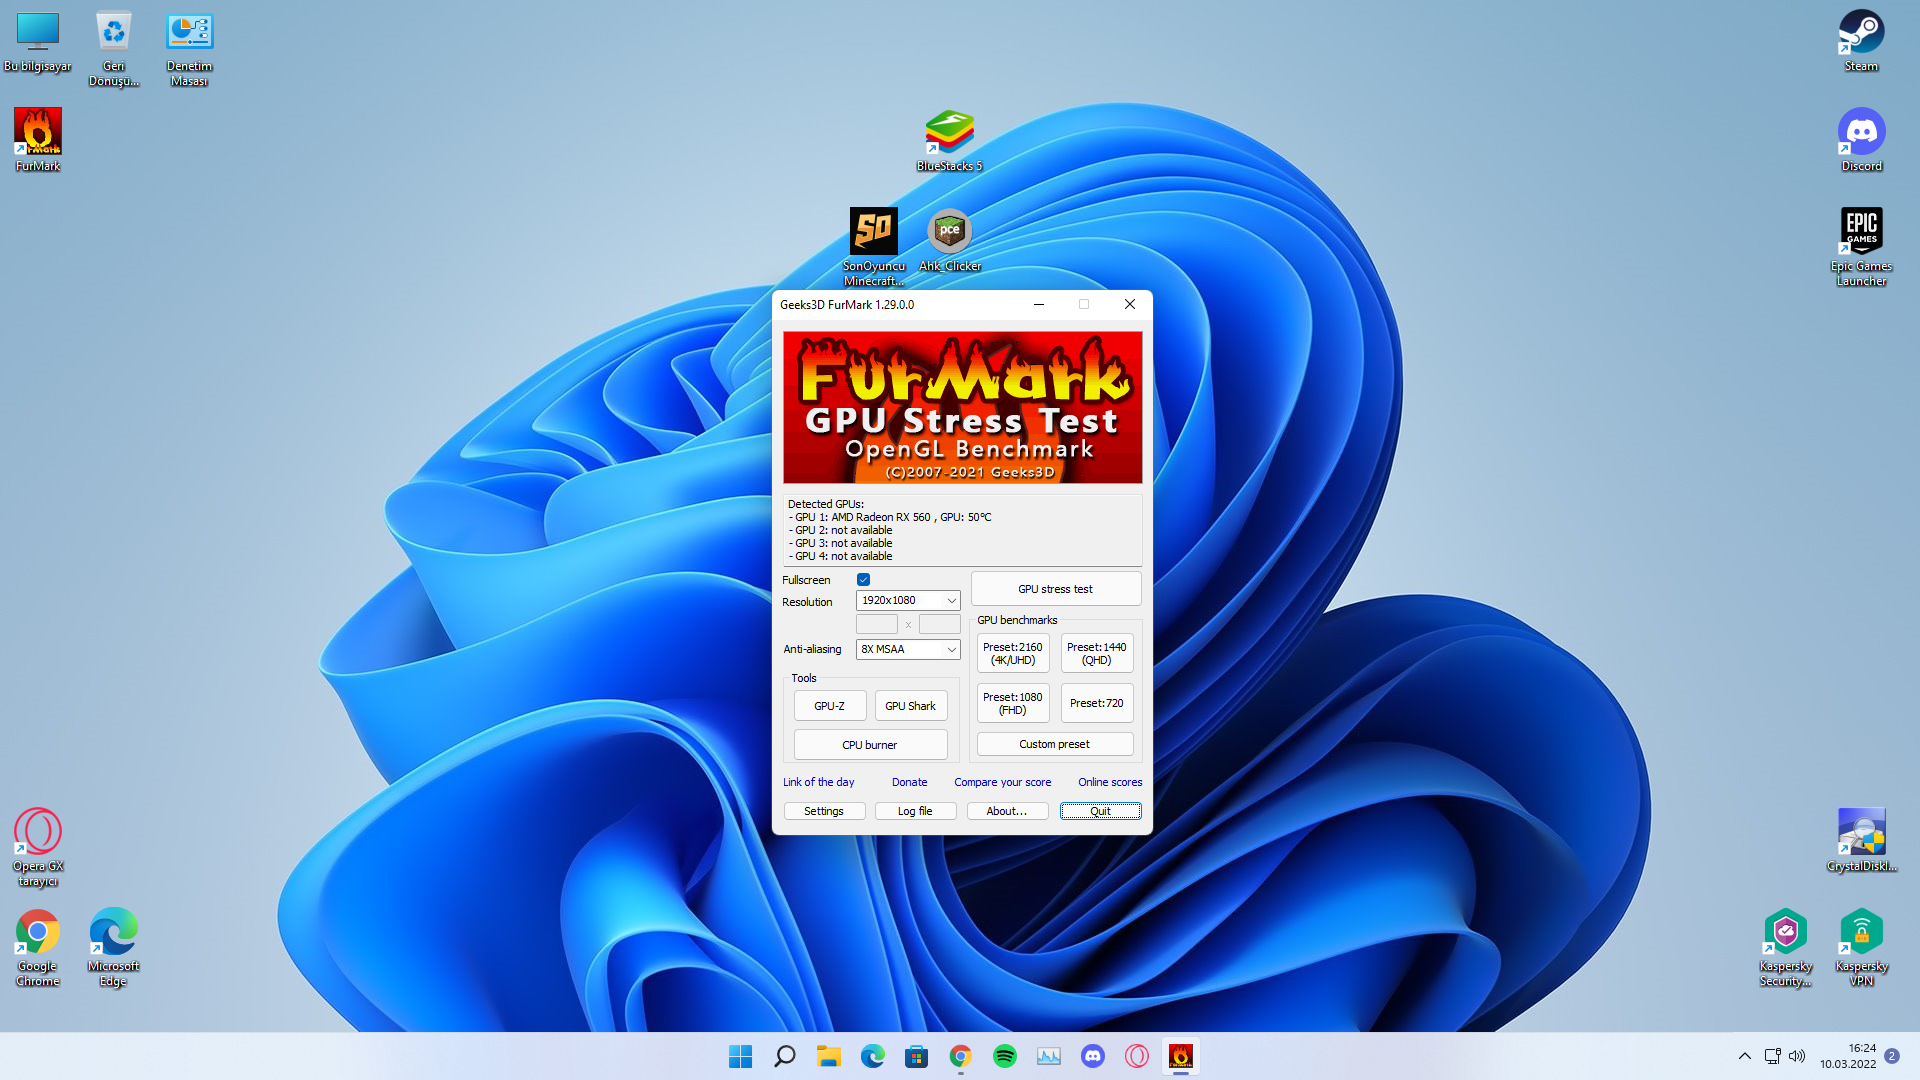This screenshot has width=1920, height=1080.
Task: Expand the Resolution 1920x1080 dropdown
Action: click(x=908, y=601)
